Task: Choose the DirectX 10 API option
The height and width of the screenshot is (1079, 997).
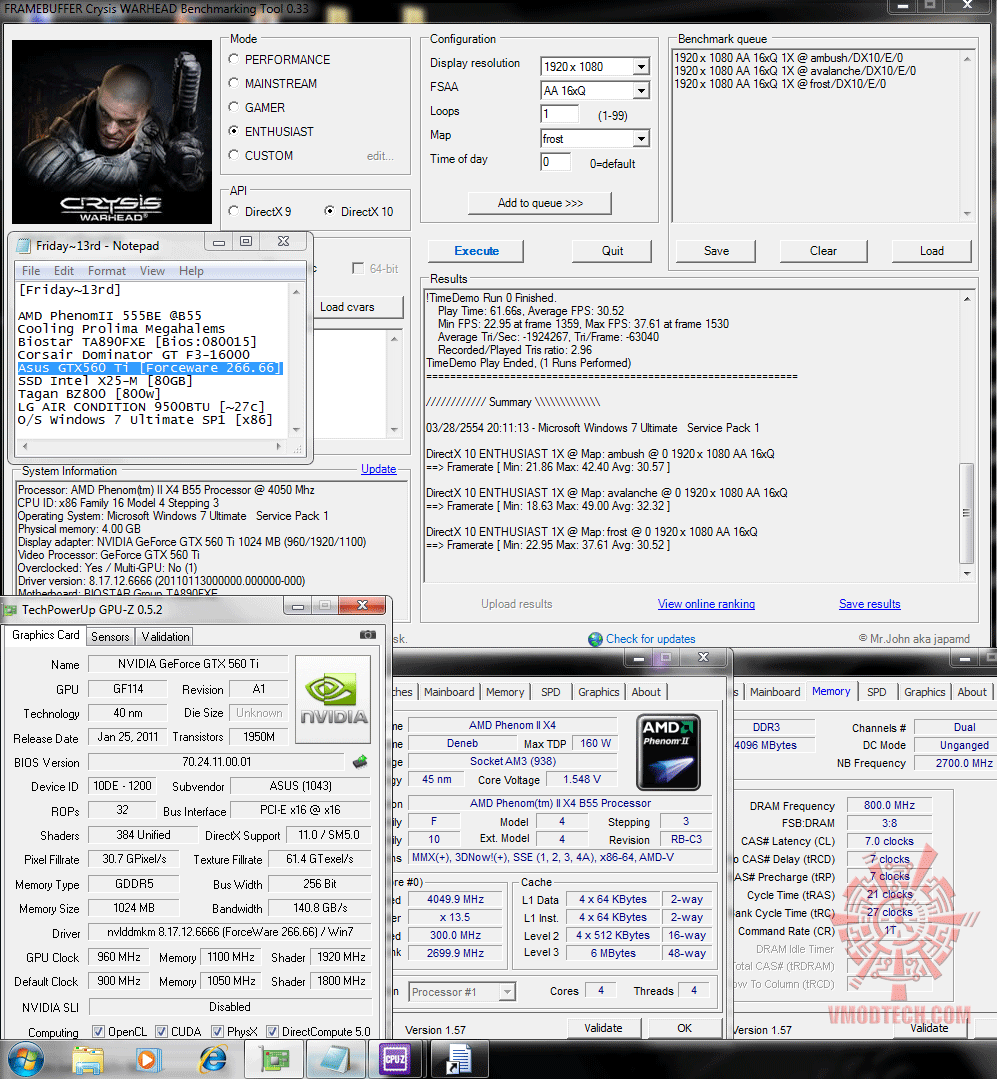Action: click(330, 211)
